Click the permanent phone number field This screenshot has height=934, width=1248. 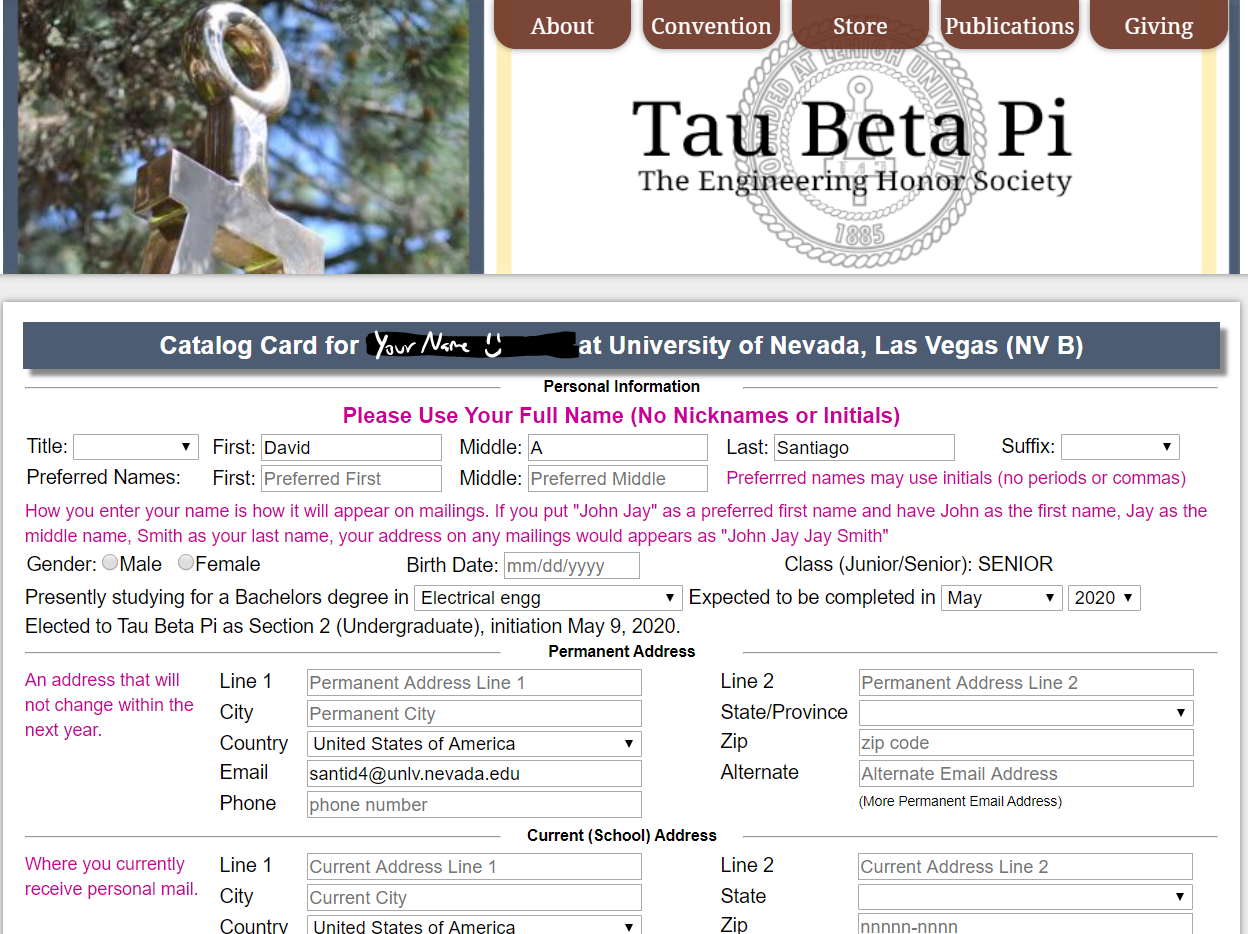click(474, 805)
